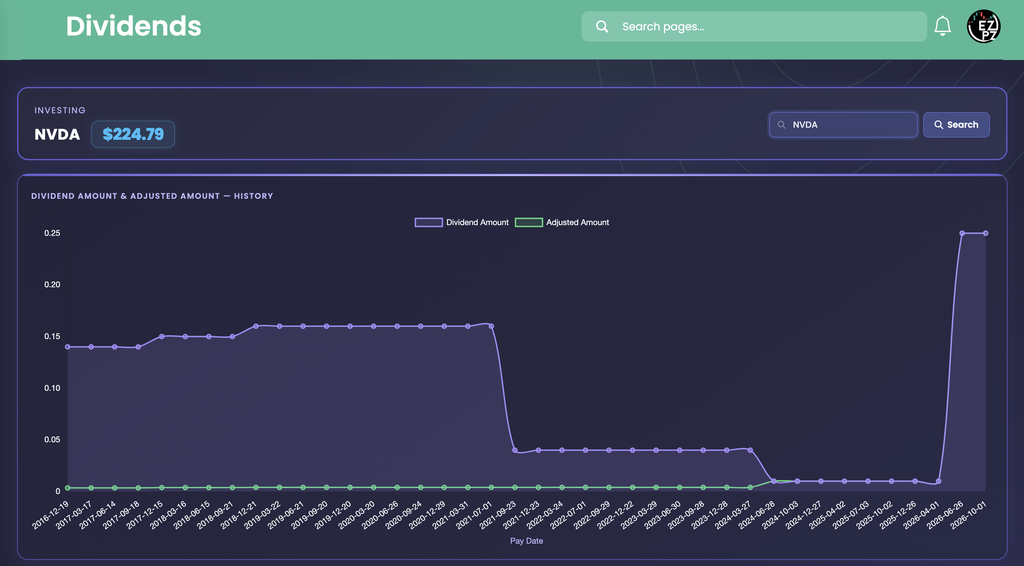The width and height of the screenshot is (1024, 566).
Task: Click the 0.10 y-axis label
Action: pos(52,388)
